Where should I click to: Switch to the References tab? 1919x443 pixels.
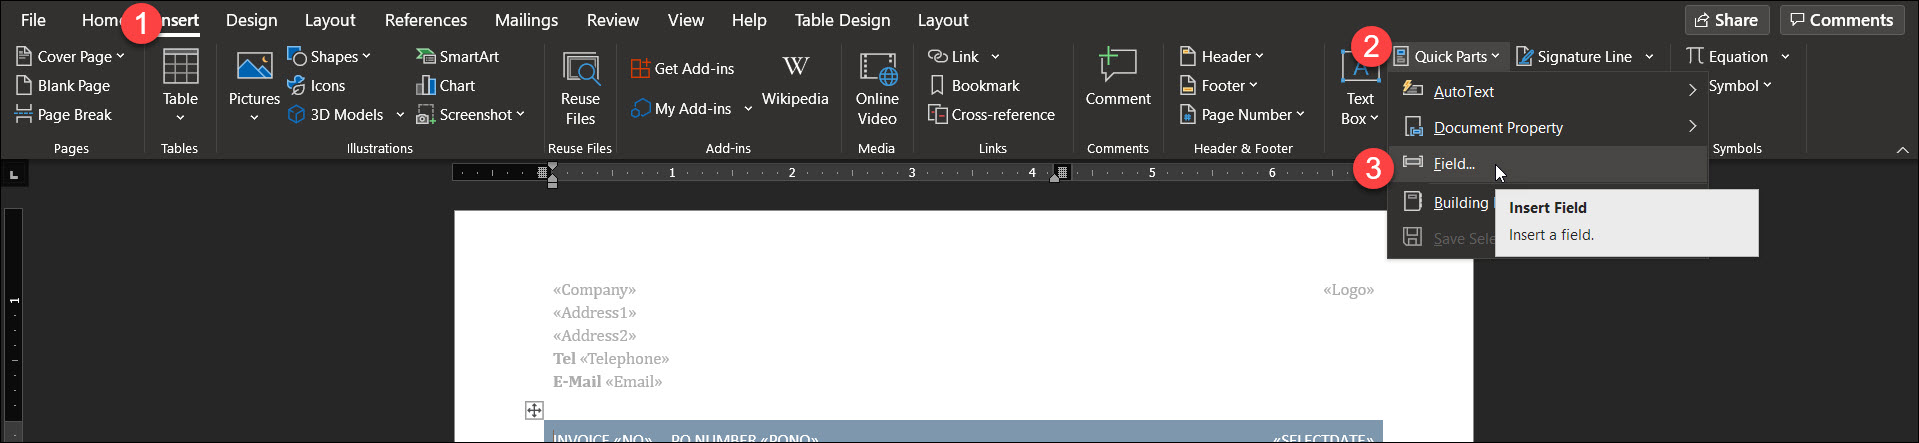[425, 20]
